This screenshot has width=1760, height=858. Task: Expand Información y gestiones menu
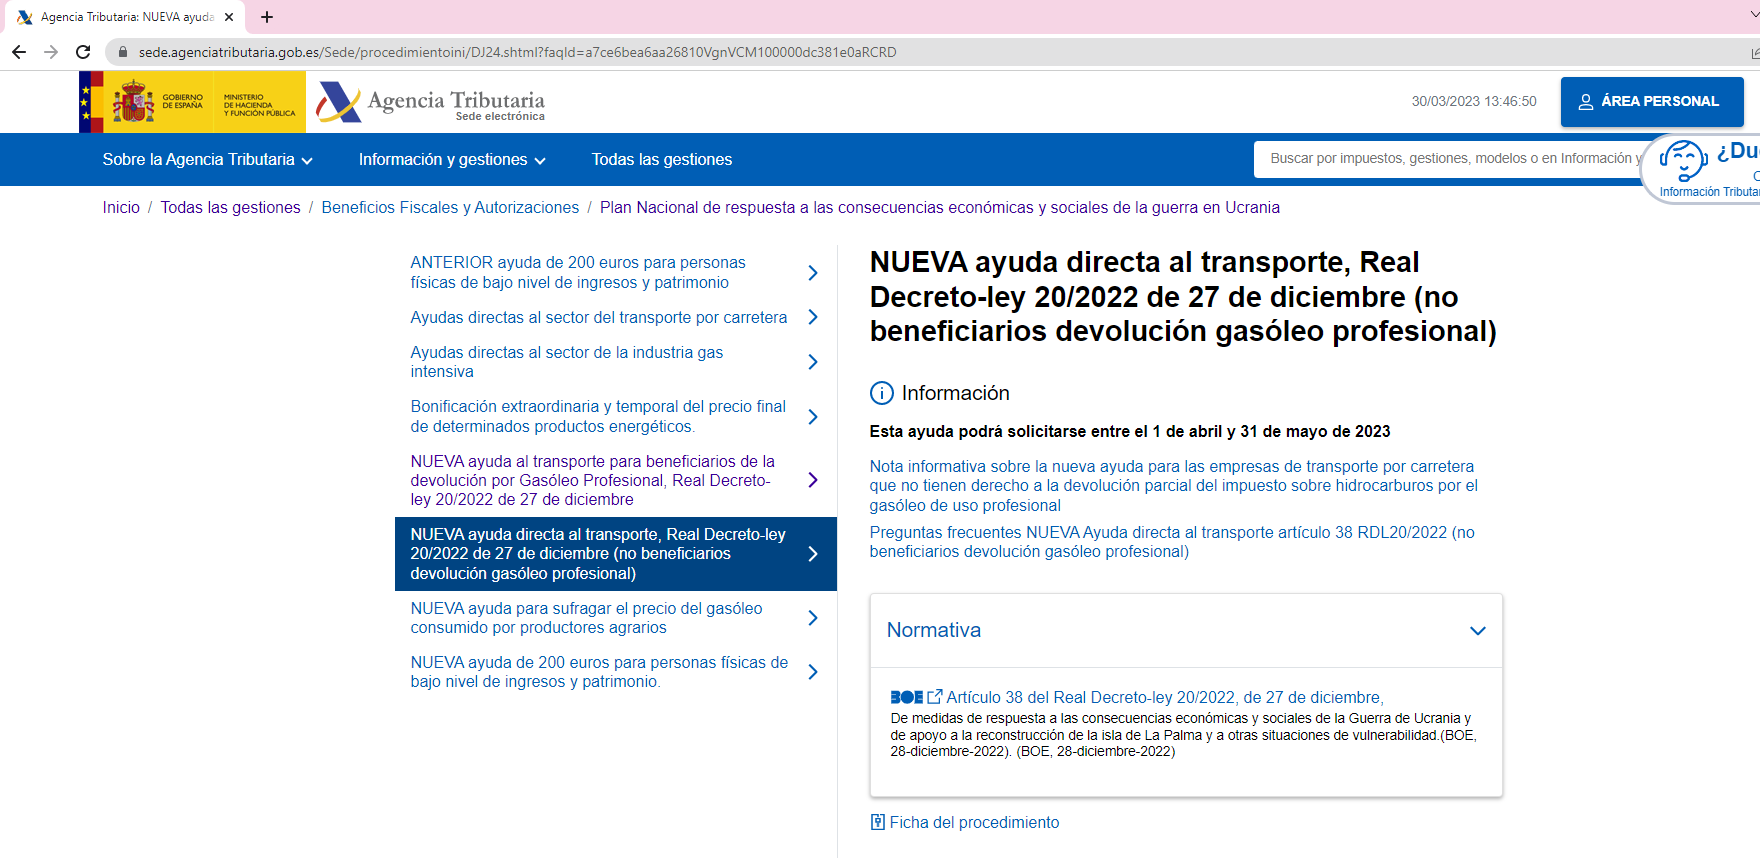coord(452,160)
